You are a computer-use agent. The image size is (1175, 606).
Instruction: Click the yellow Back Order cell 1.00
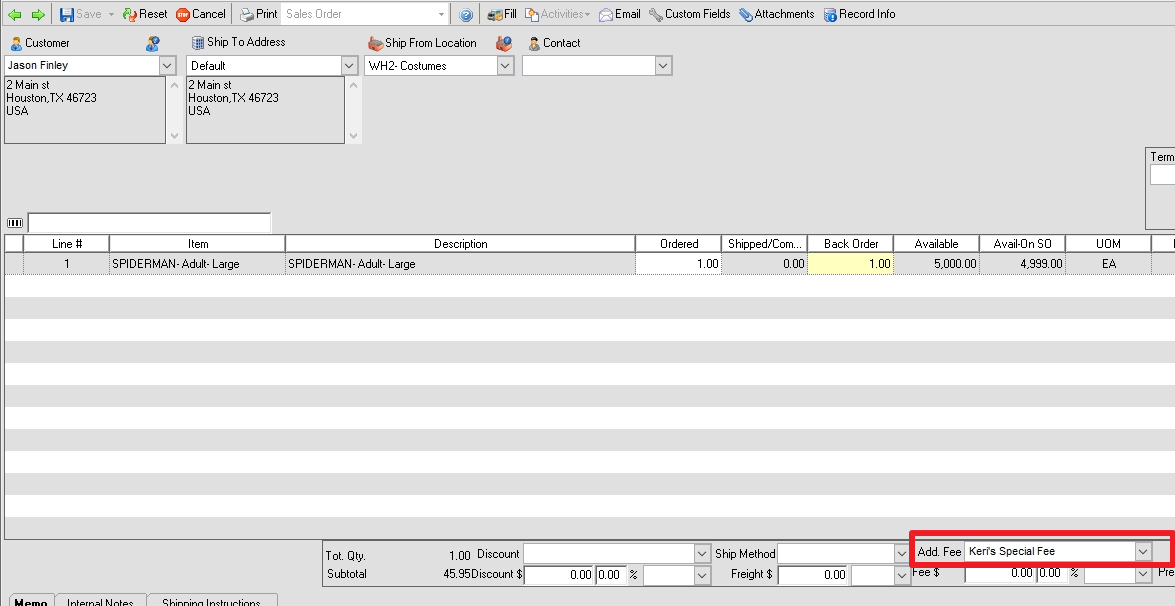851,264
